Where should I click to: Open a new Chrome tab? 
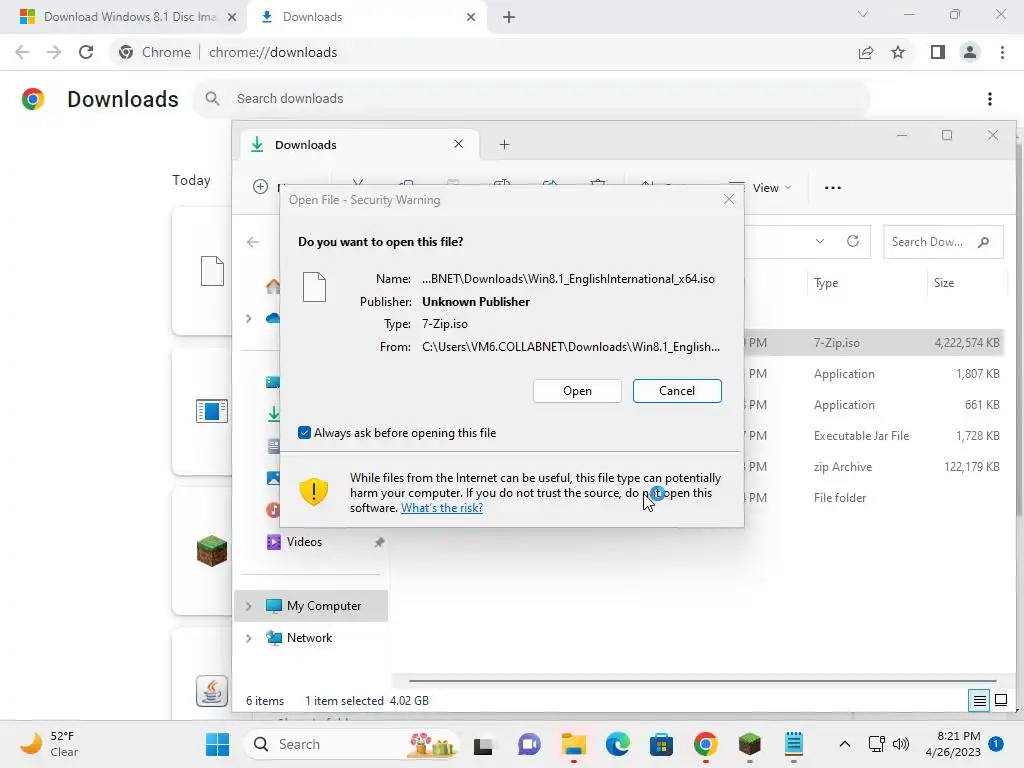coord(509,17)
